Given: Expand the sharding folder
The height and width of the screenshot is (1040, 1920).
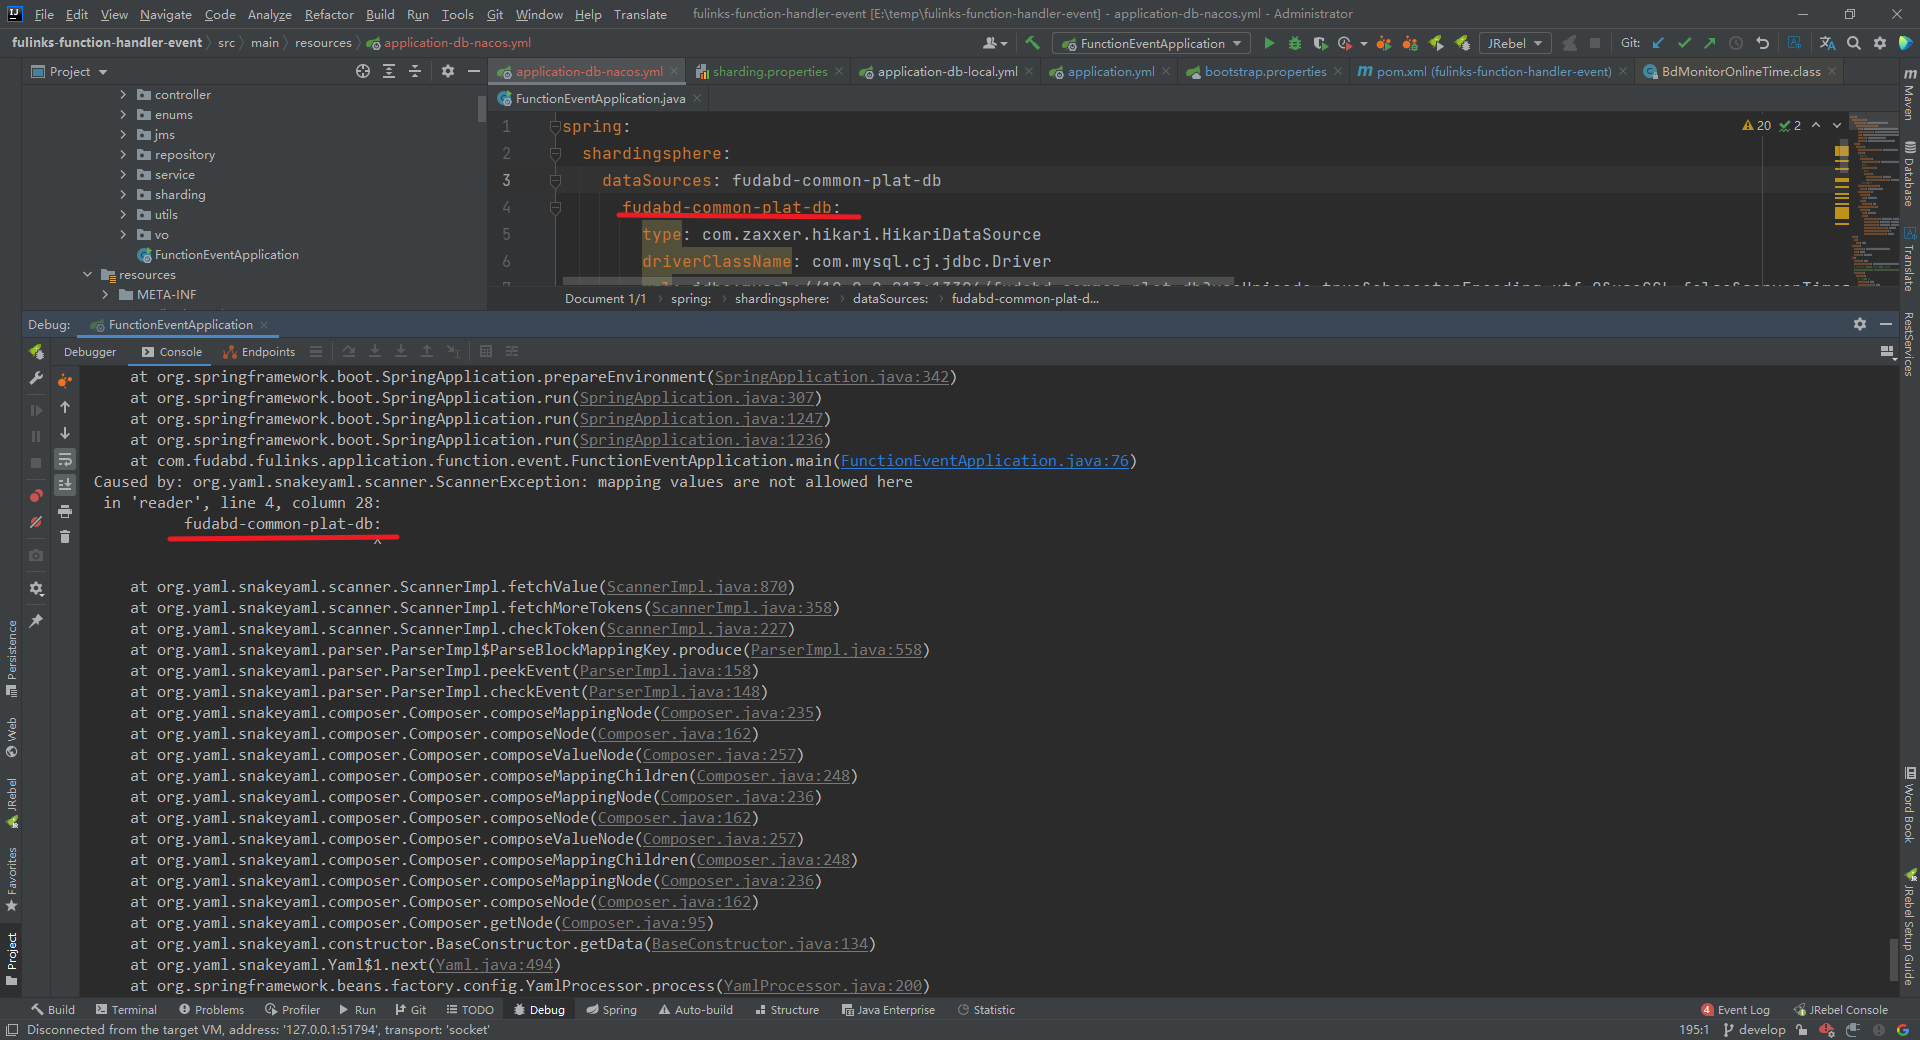Looking at the screenshot, I should [x=123, y=194].
